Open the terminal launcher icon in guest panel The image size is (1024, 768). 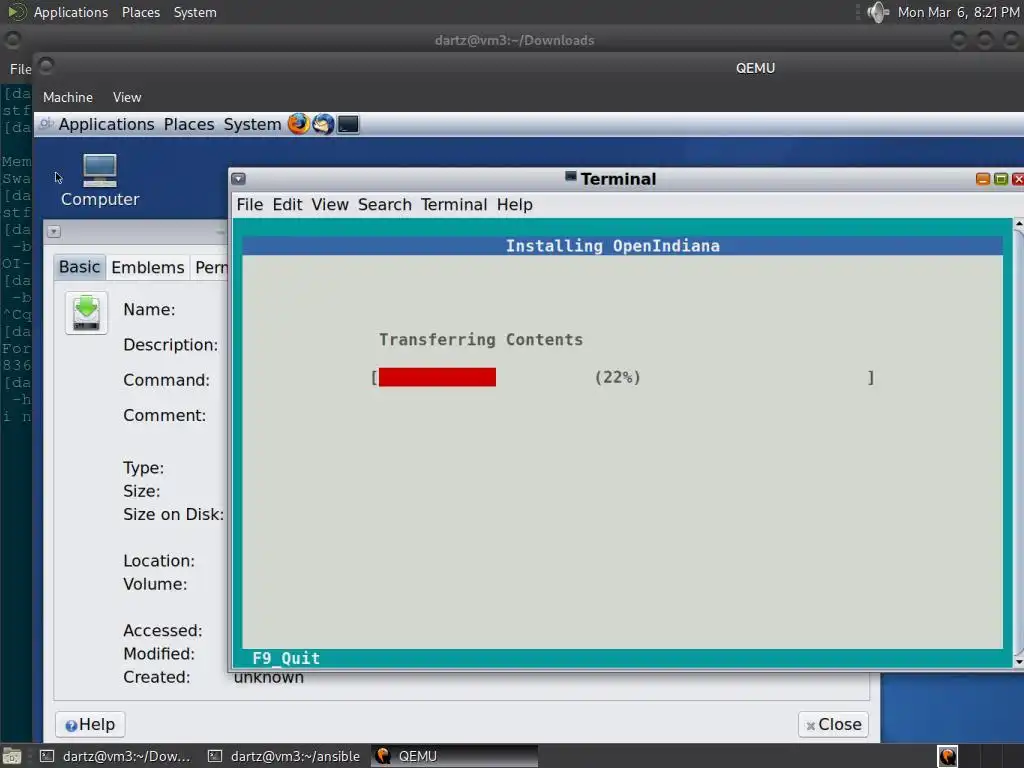click(x=348, y=123)
